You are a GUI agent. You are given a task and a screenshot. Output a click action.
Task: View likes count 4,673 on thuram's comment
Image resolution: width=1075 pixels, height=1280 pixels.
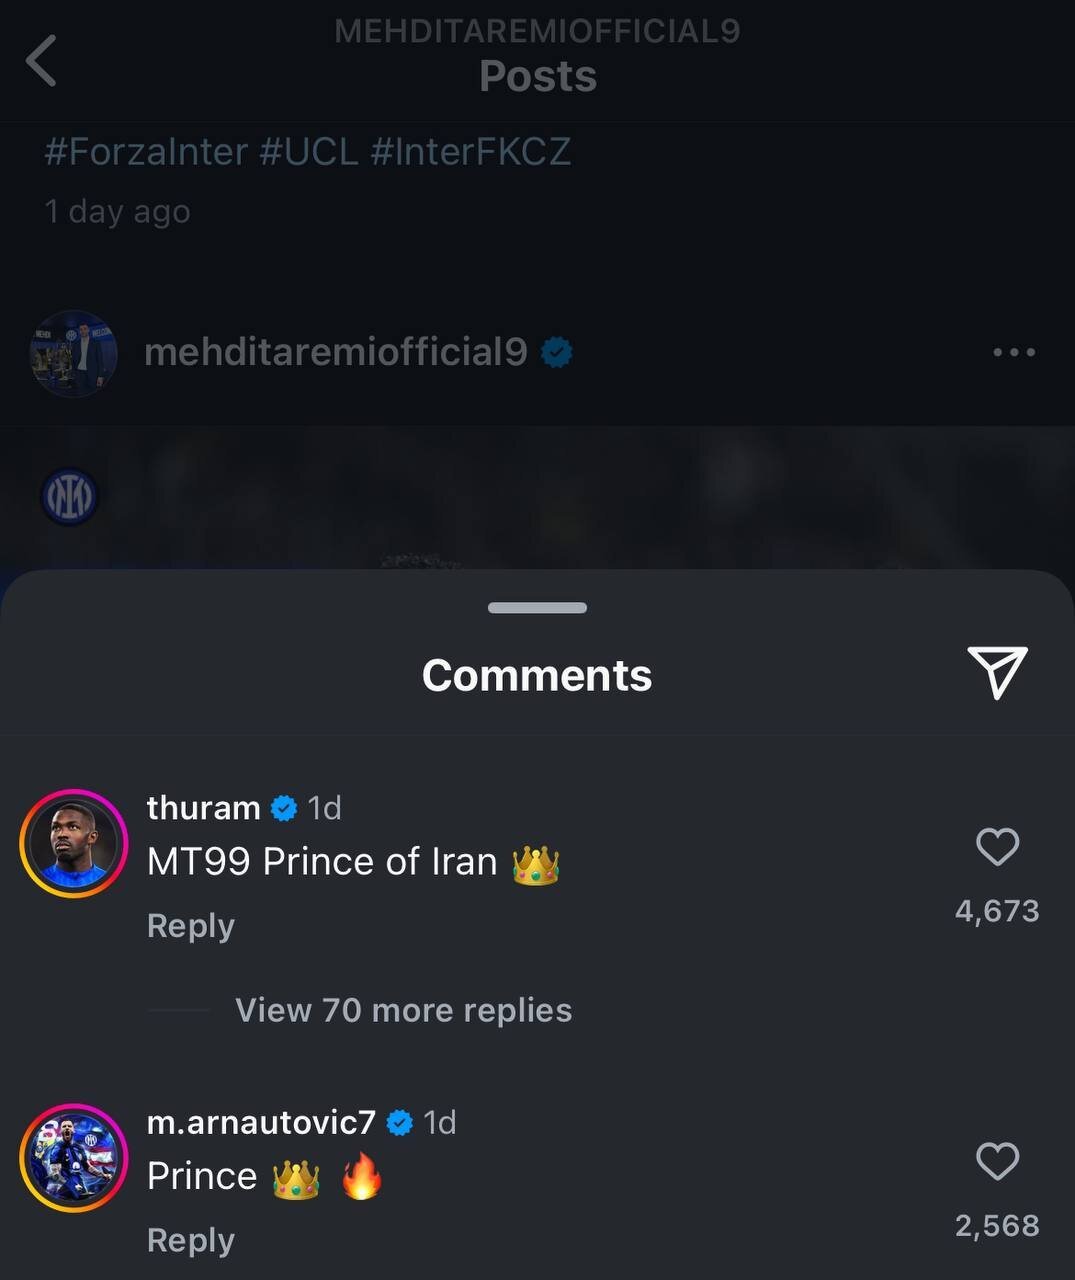[x=997, y=911]
